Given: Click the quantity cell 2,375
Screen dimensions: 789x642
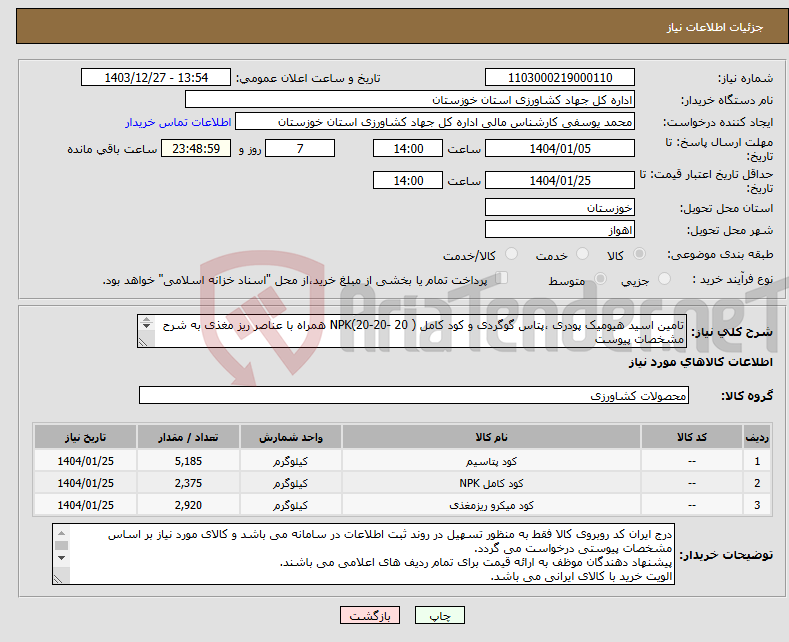Looking at the screenshot, I should coord(188,484).
